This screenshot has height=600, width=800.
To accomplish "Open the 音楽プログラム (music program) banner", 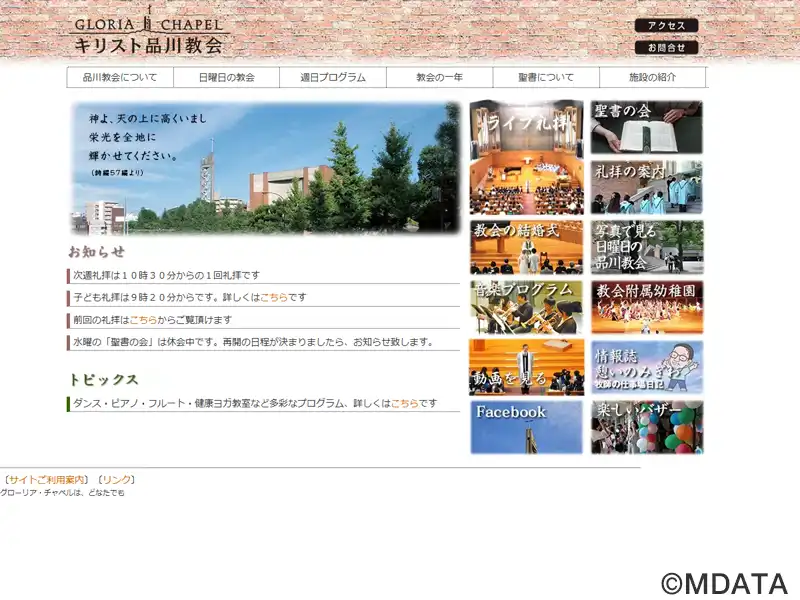I will 526,305.
